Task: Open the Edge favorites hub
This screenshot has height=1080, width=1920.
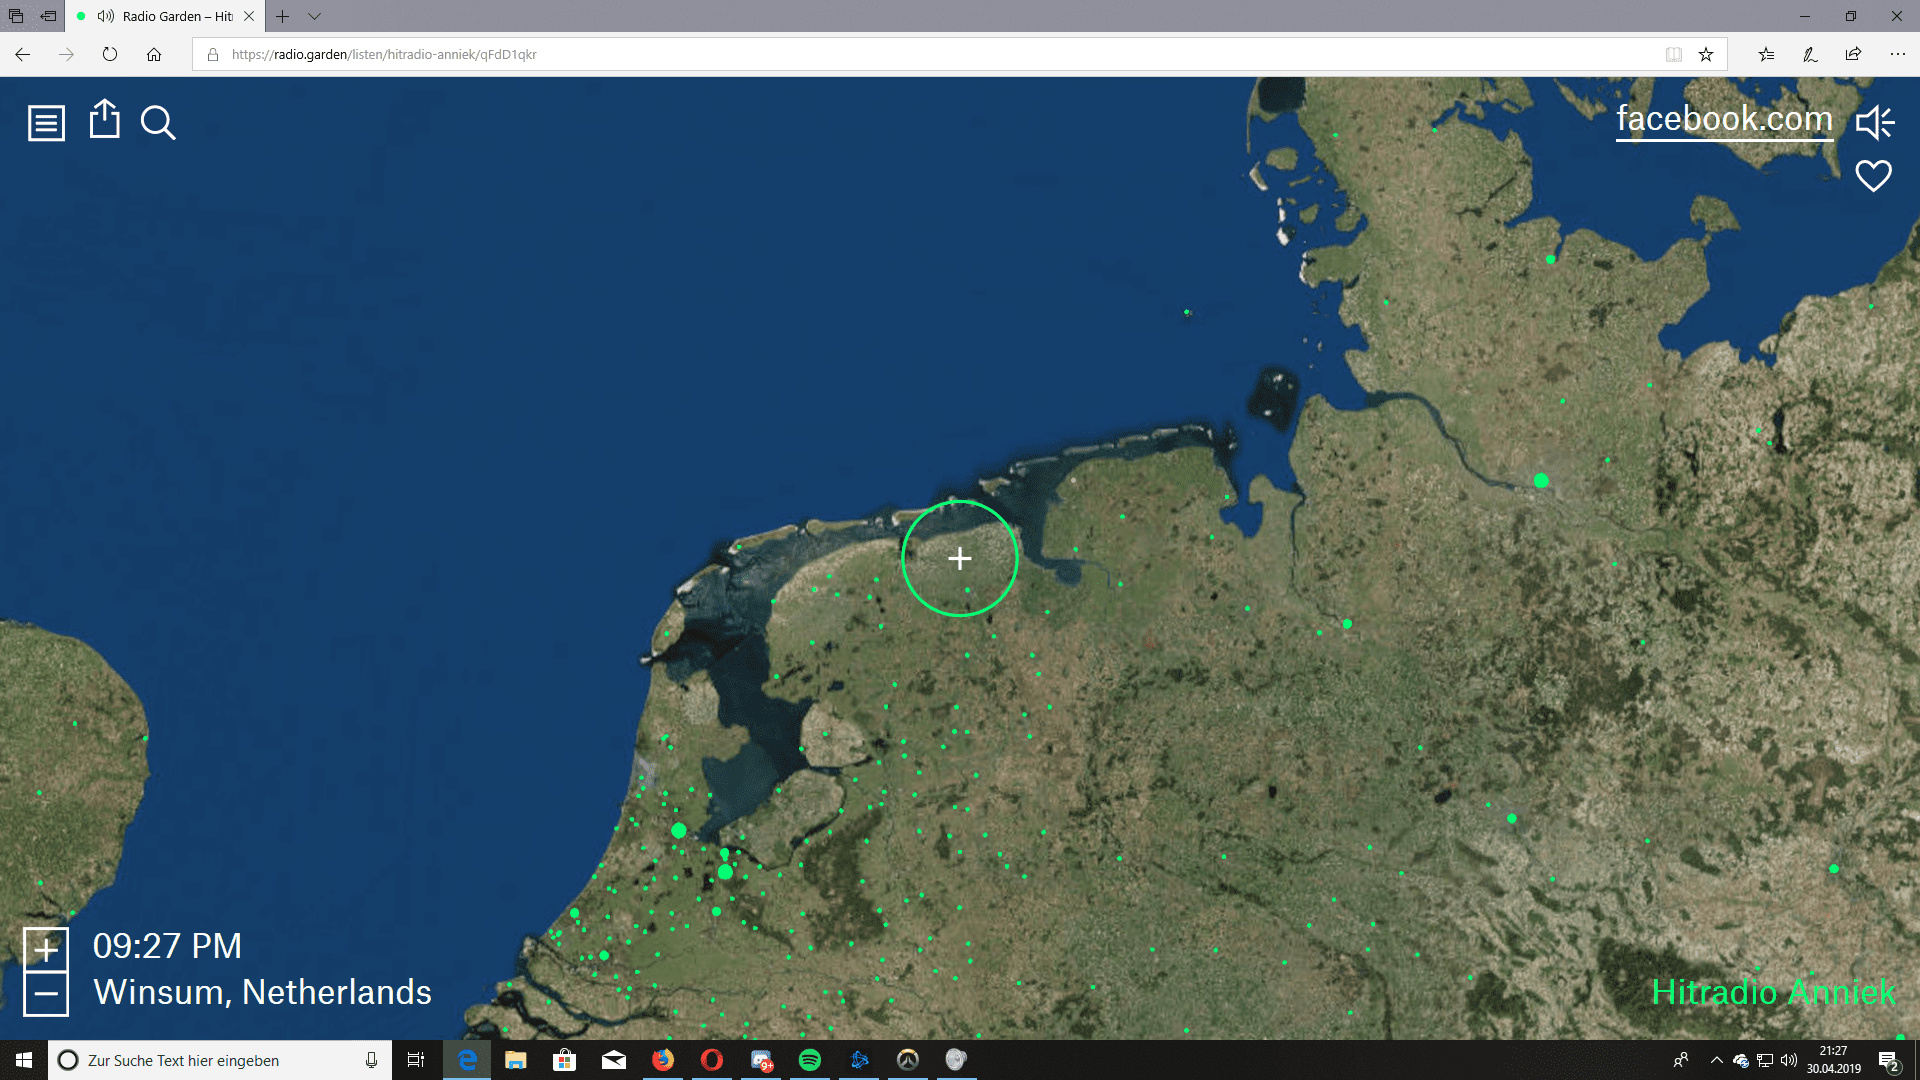Action: pyautogui.click(x=1766, y=54)
